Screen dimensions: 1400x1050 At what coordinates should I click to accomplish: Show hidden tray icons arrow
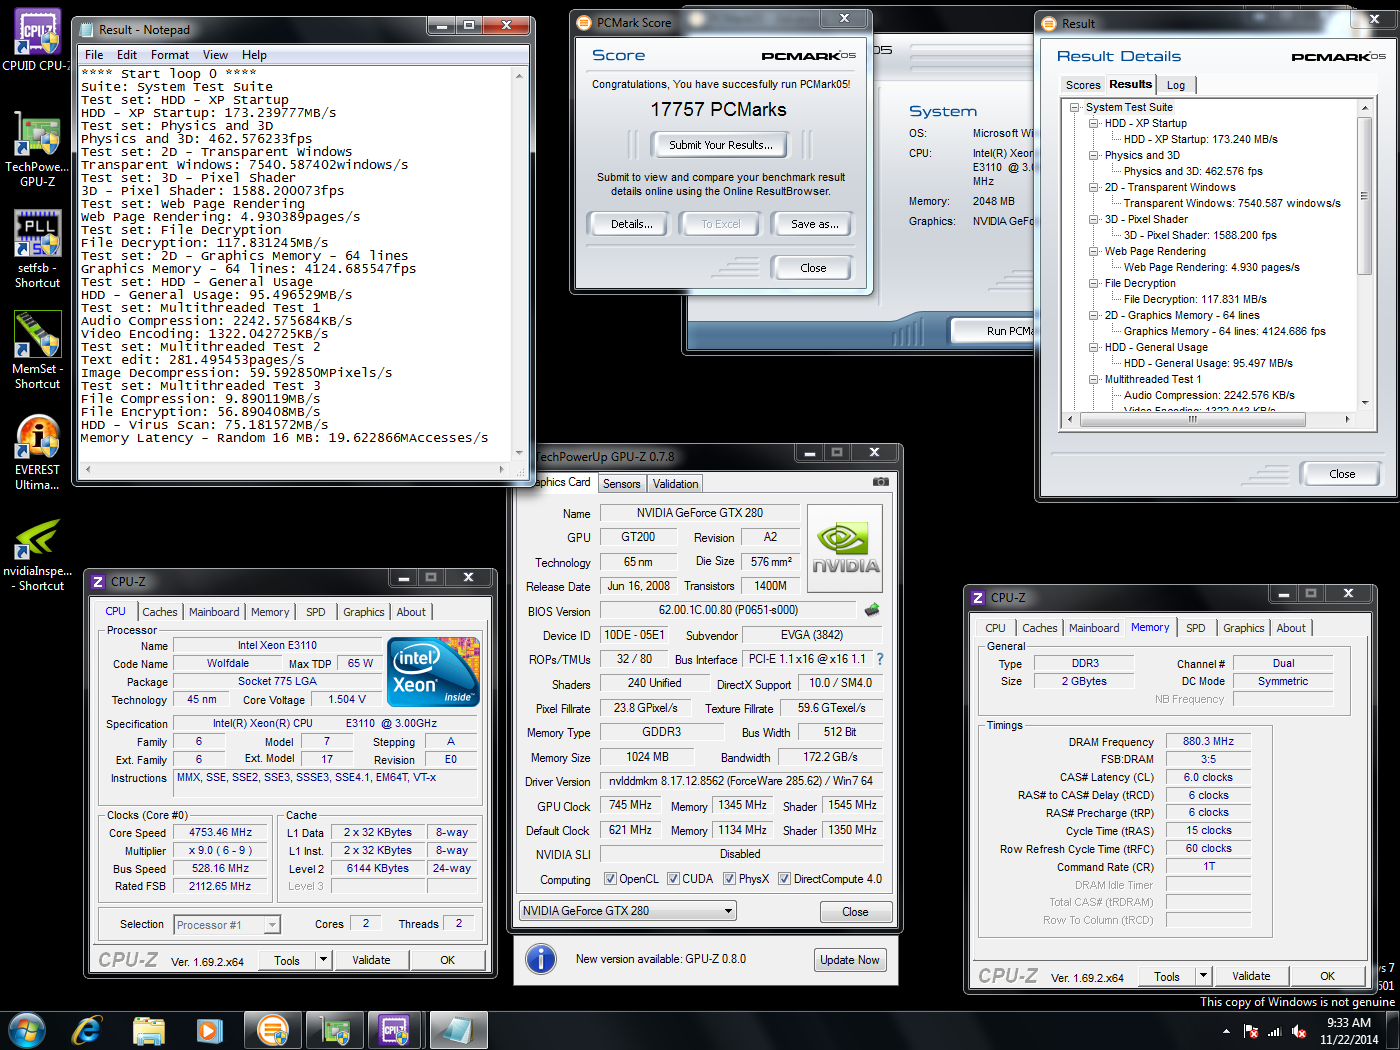click(x=1226, y=1031)
